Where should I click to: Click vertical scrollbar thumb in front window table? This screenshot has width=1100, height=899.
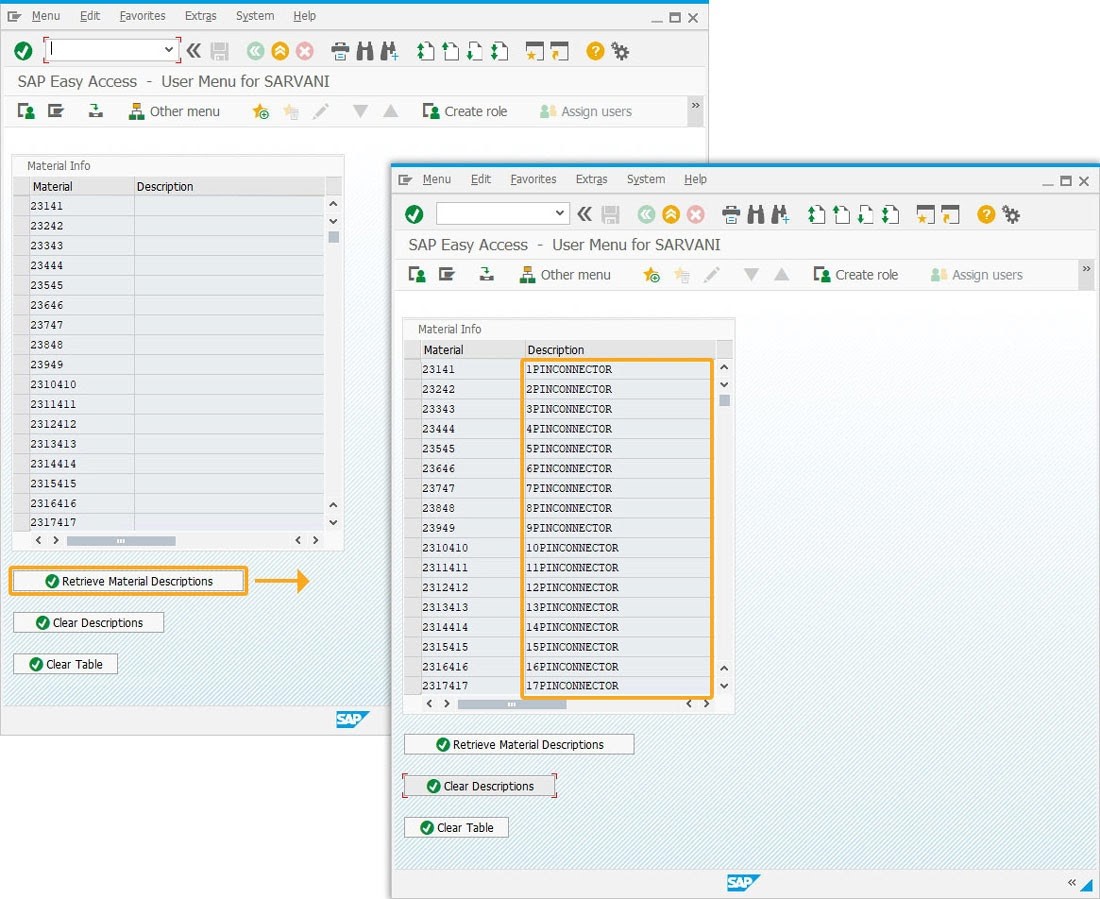point(724,401)
